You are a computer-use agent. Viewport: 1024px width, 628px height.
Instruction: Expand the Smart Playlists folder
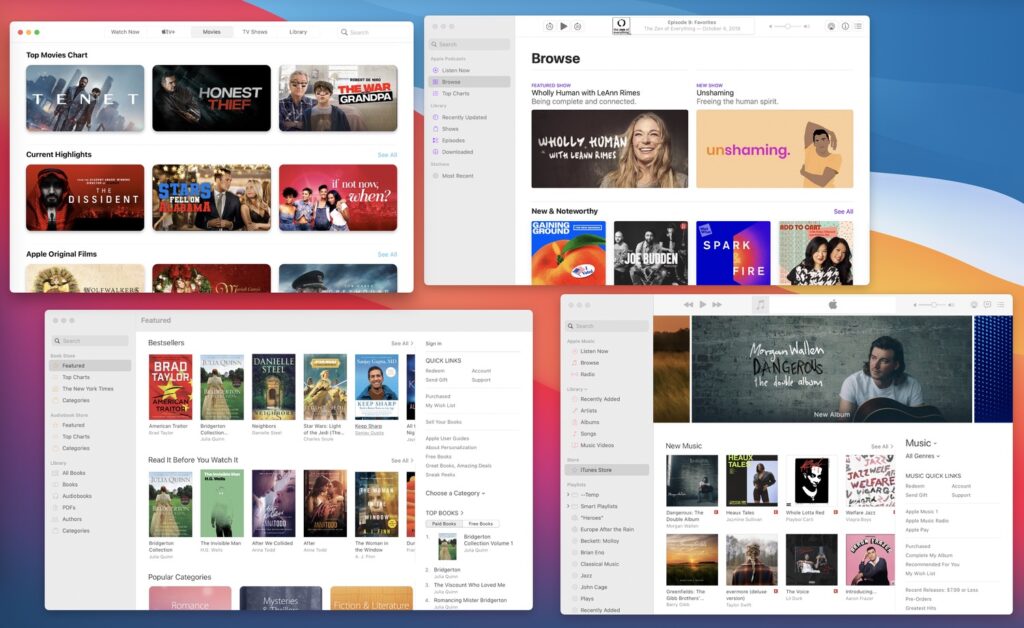(568, 507)
